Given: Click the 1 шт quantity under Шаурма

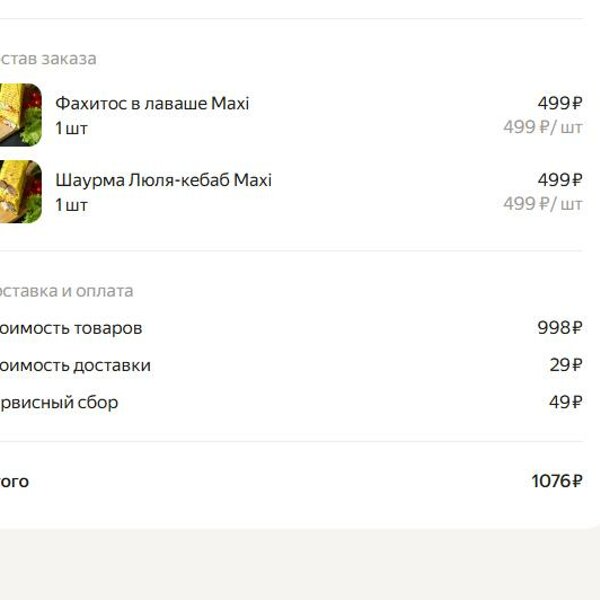Looking at the screenshot, I should pos(72,205).
